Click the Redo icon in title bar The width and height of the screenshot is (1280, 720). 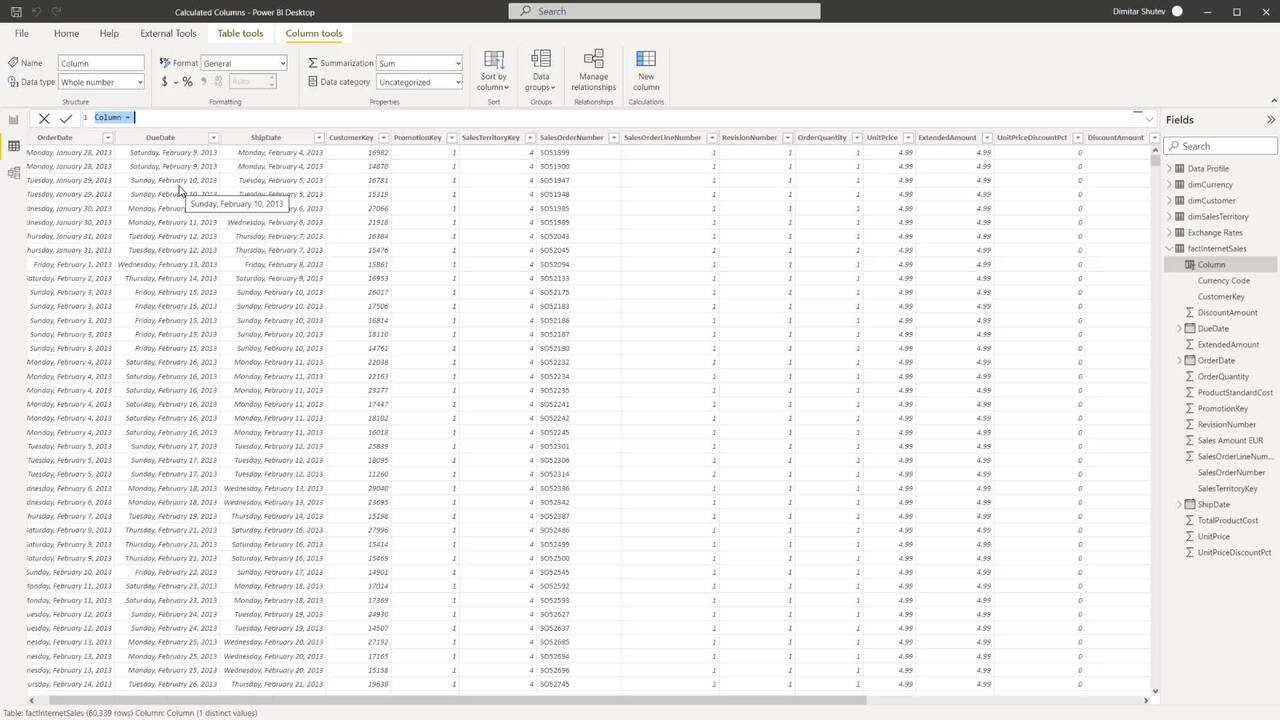tap(57, 11)
